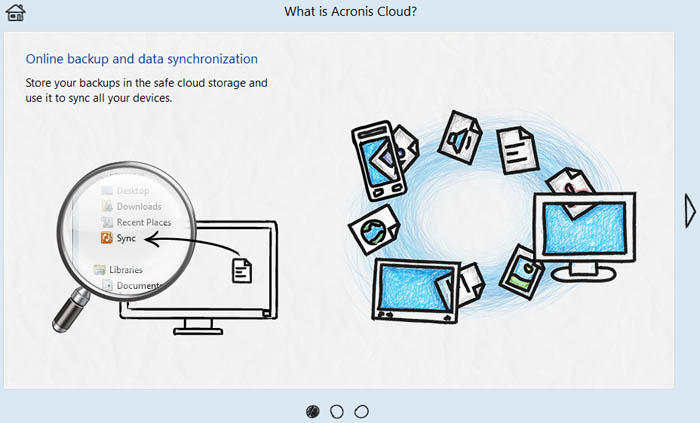Click the 'What is Acronis Cloud?' title
The height and width of the screenshot is (423, 700).
[350, 11]
